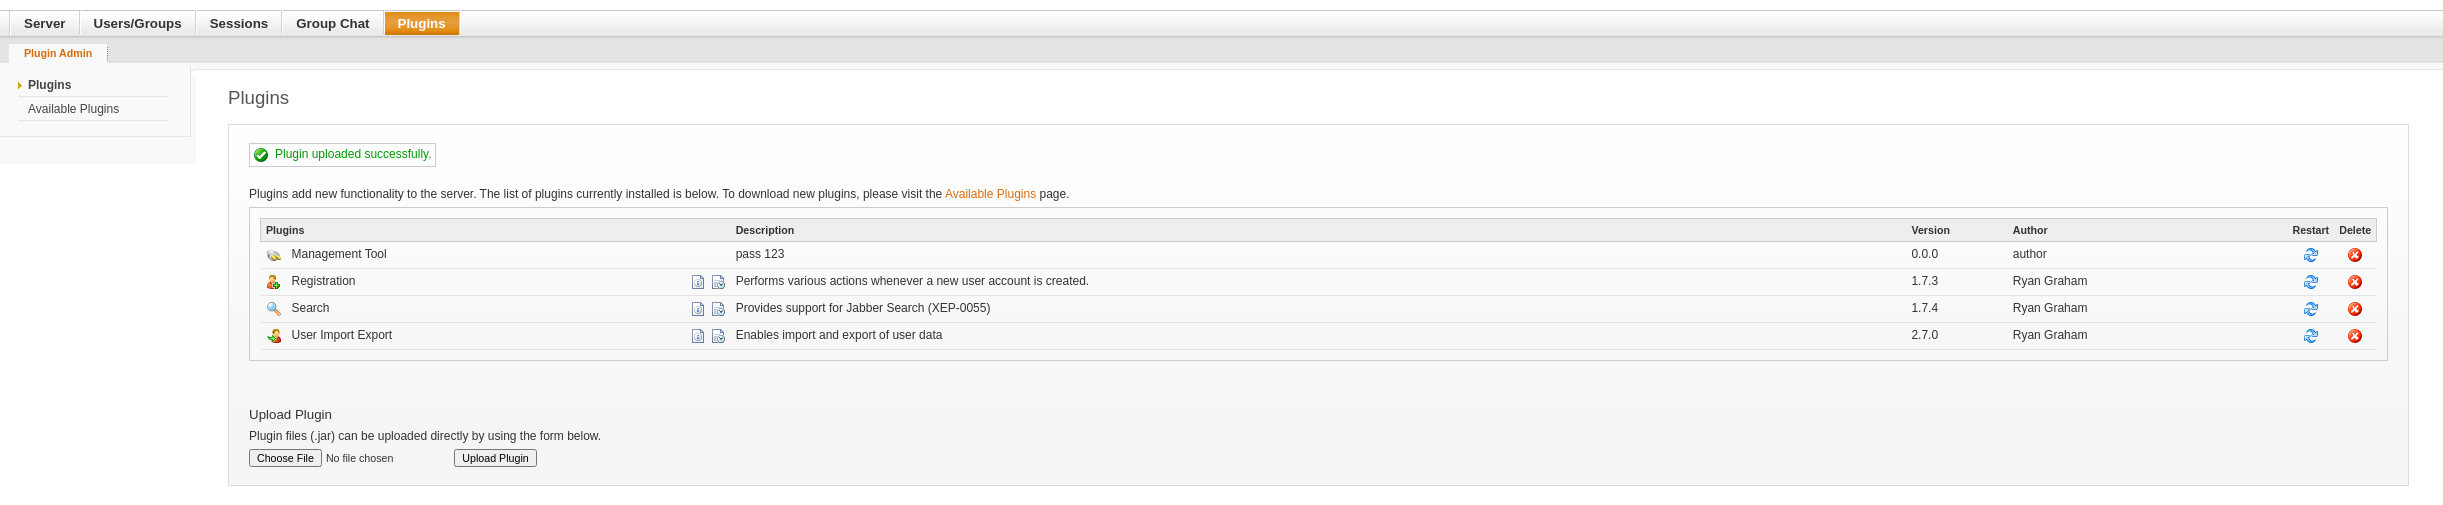The width and height of the screenshot is (2443, 505).
Task: Click the Choose File button
Action: click(x=285, y=458)
